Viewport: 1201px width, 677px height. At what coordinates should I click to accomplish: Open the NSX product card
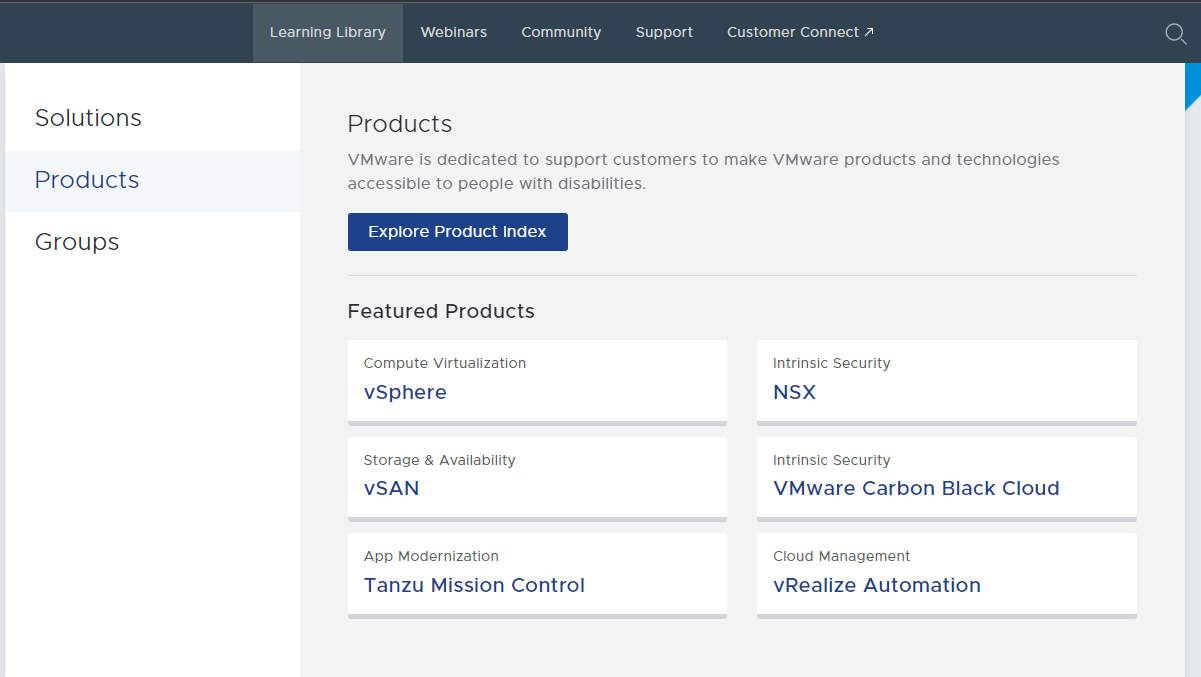tap(947, 382)
